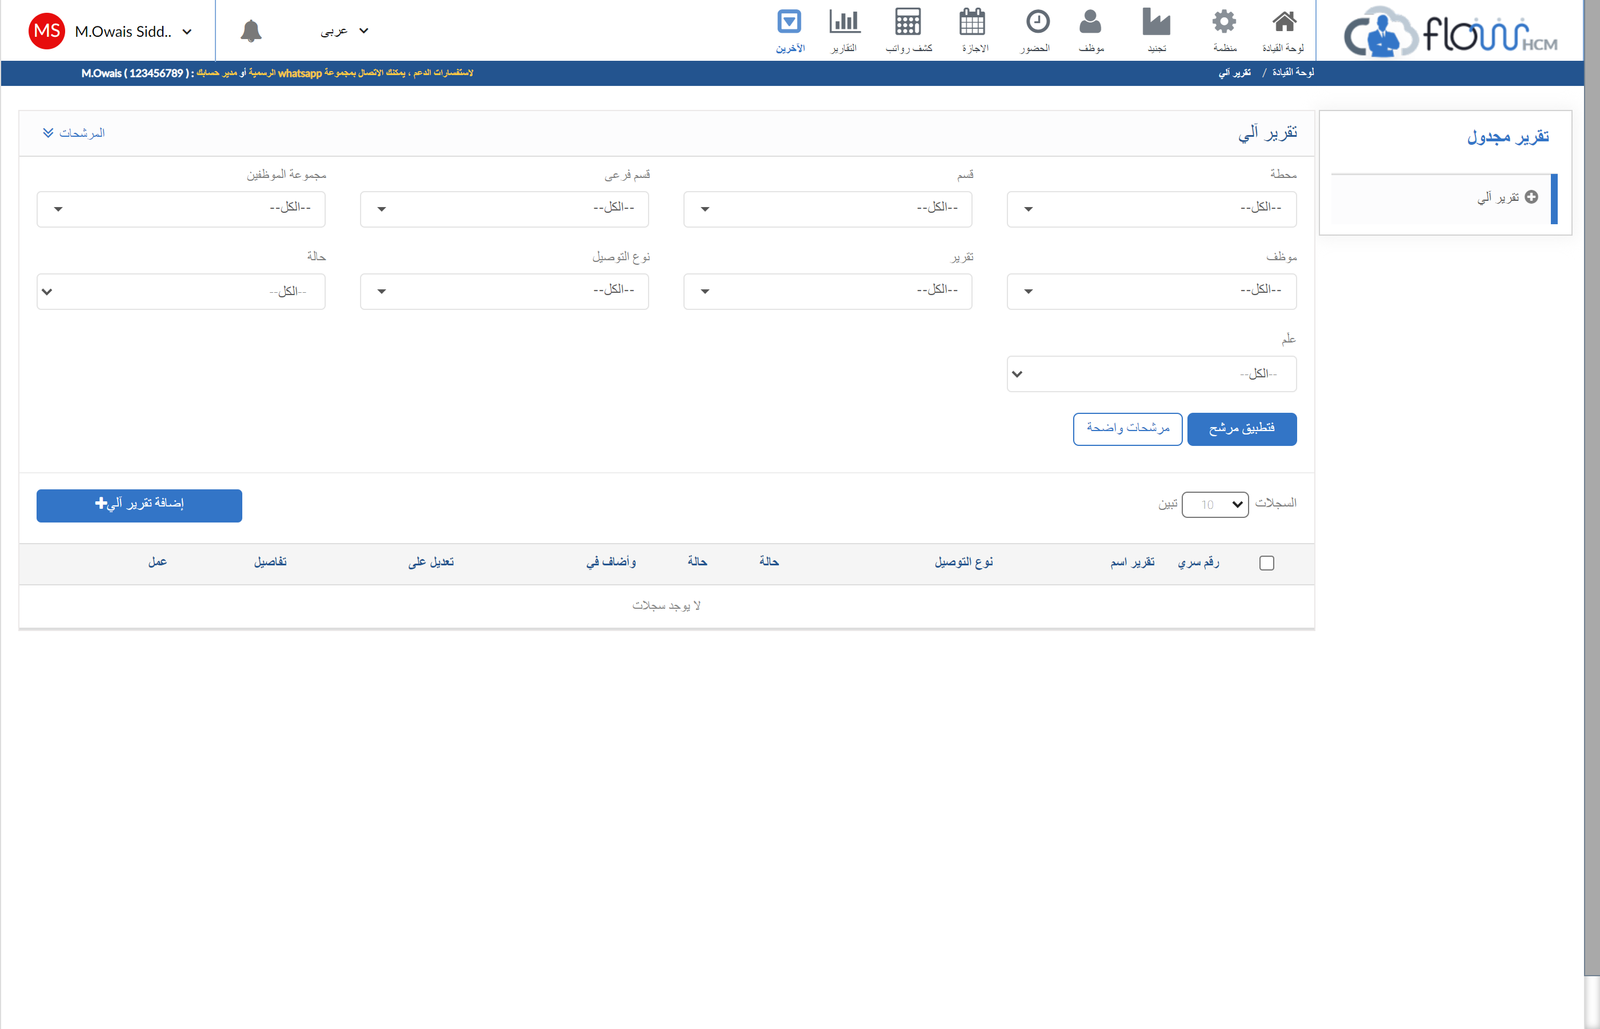Click the موظف person icon
Image resolution: width=1600 pixels, height=1029 pixels.
(x=1090, y=23)
